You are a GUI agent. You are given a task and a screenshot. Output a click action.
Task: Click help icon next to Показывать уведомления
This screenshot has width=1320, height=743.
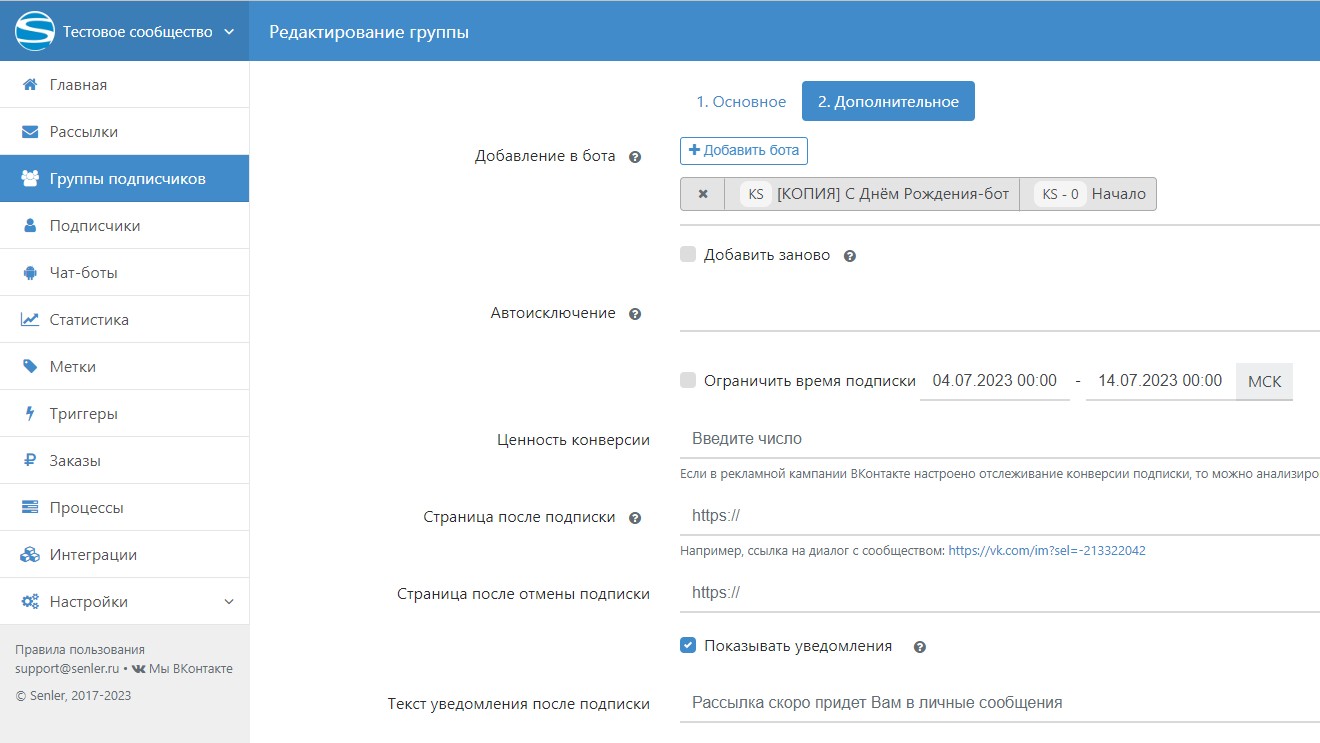tap(920, 647)
